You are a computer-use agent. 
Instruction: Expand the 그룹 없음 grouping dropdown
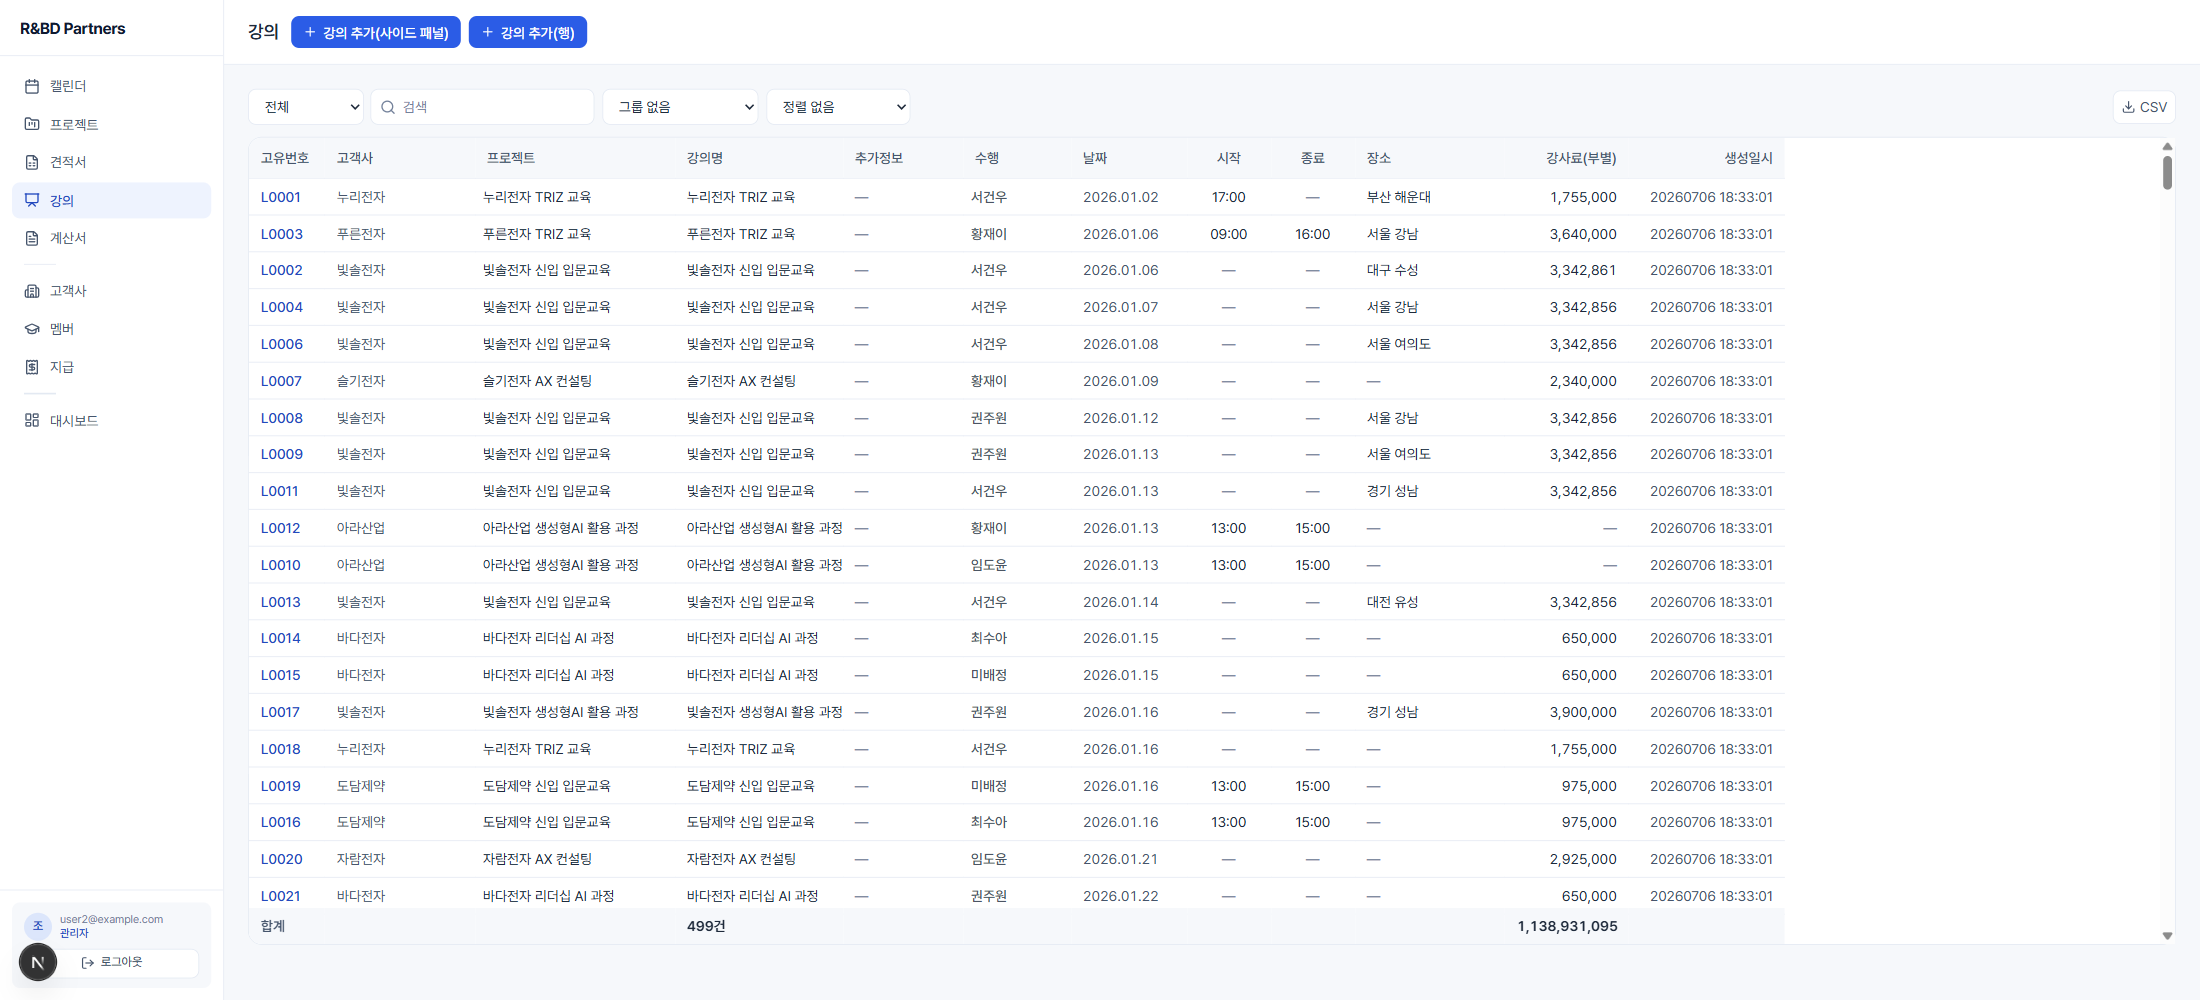681,107
